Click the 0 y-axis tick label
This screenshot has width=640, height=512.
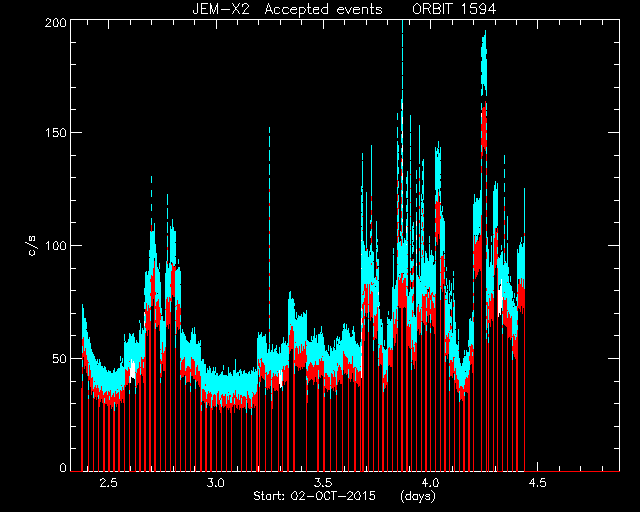pyautogui.click(x=63, y=468)
